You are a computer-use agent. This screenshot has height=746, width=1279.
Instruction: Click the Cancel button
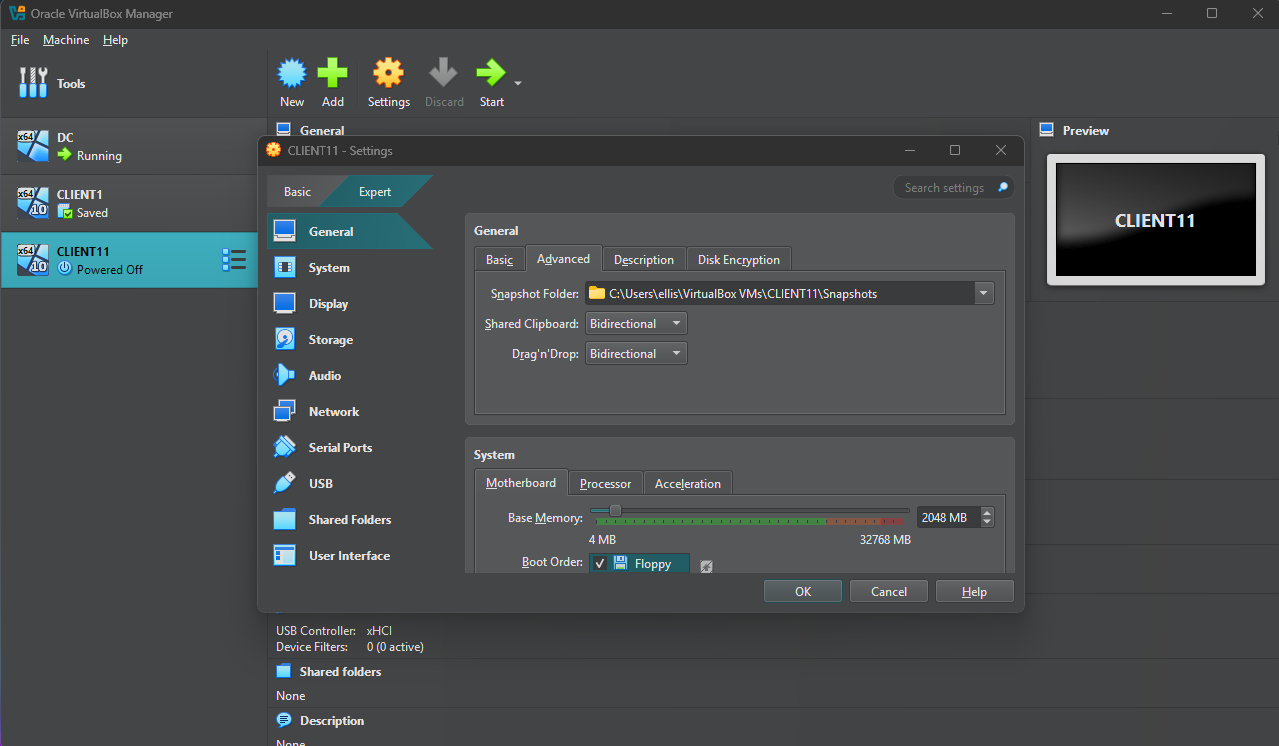coord(889,591)
